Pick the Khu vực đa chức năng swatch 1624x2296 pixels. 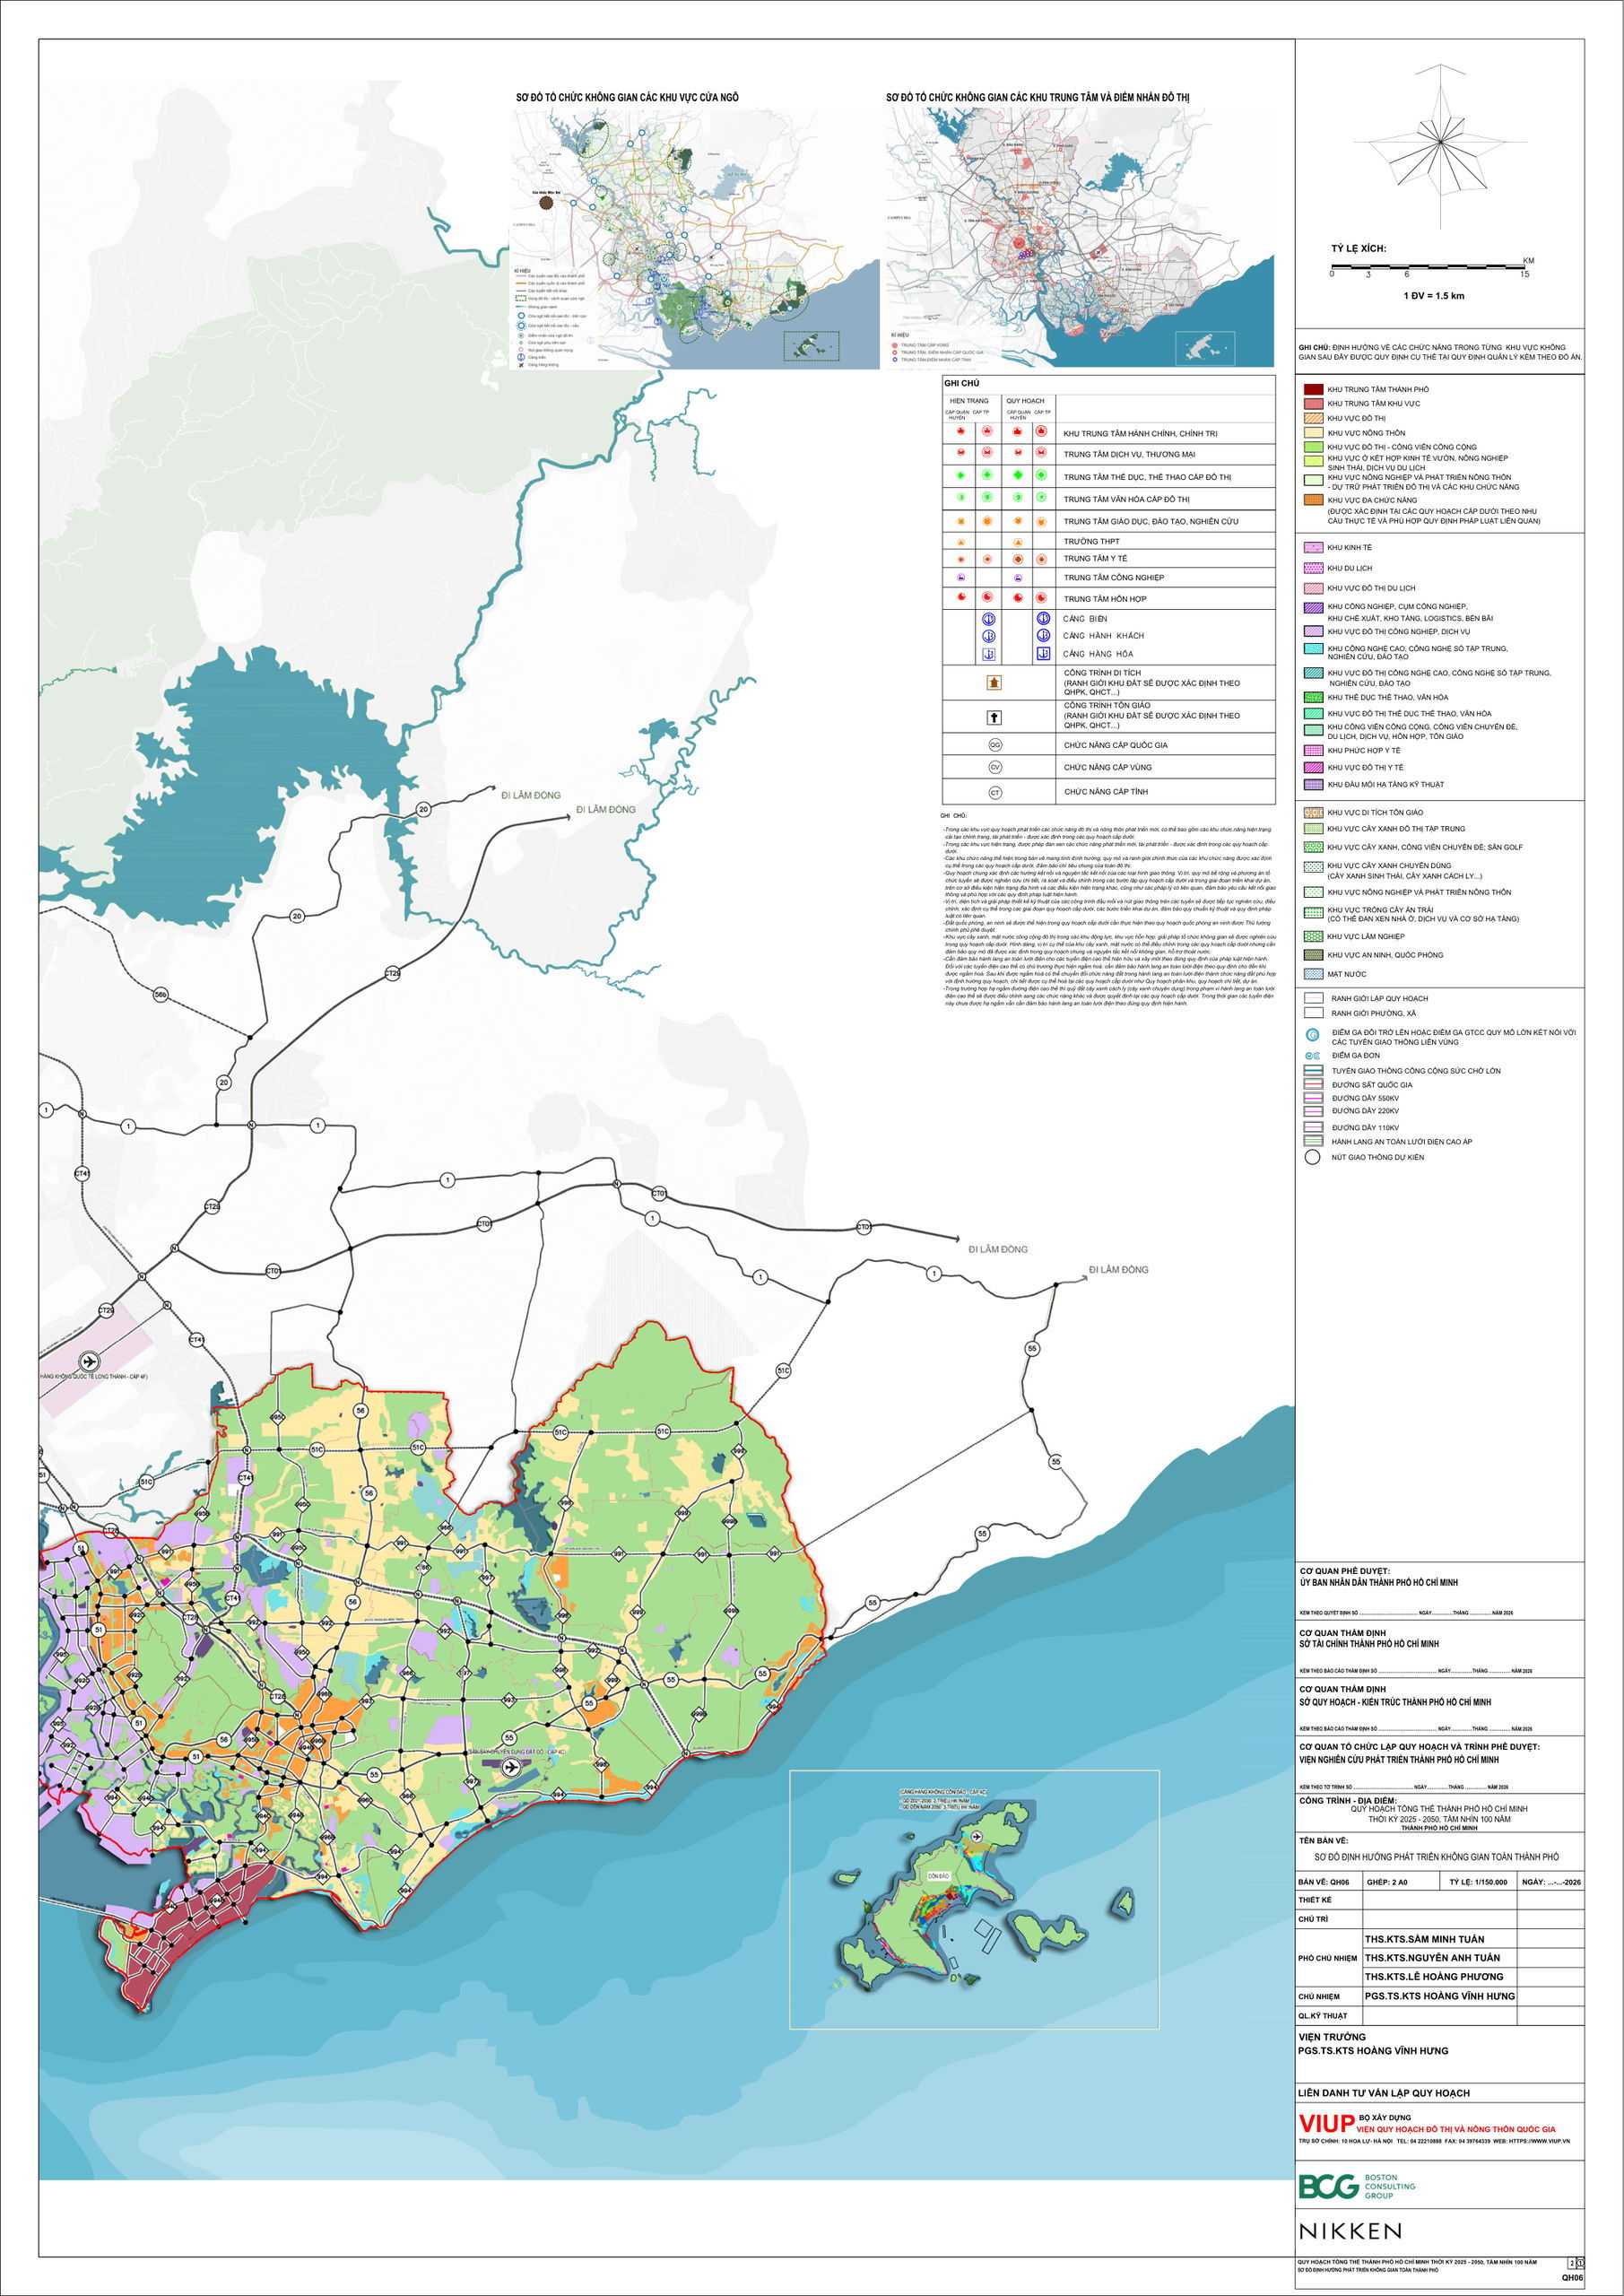point(1313,500)
